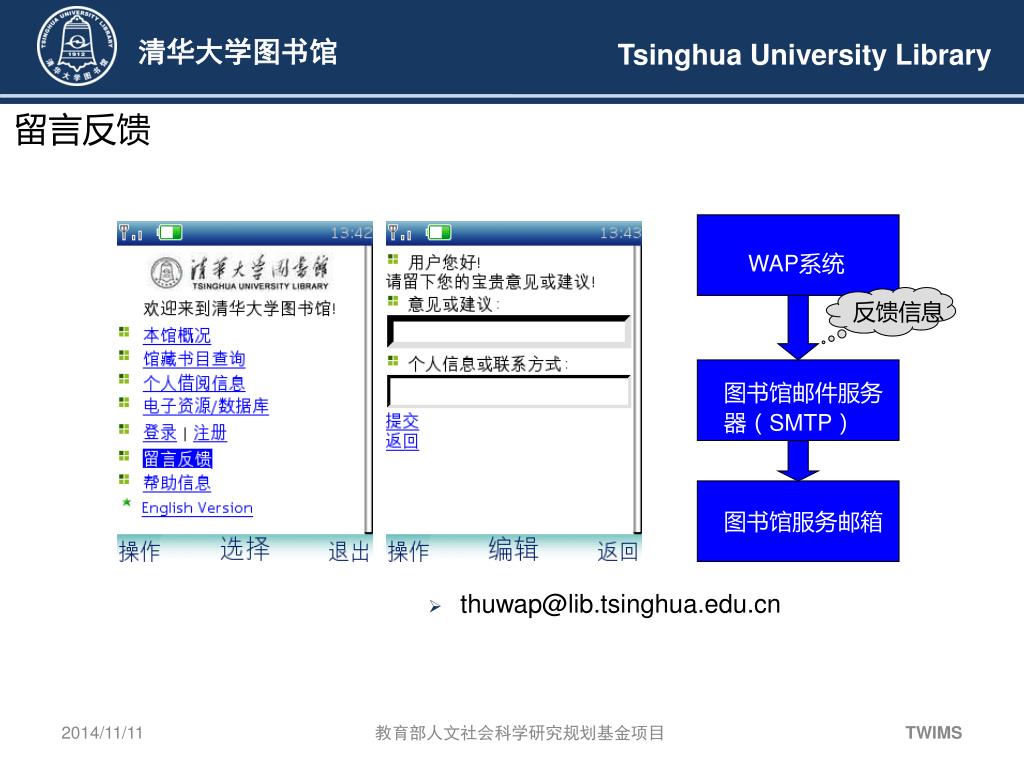Click 操作 softkey on the right phone
The width and height of the screenshot is (1024, 768).
pos(409,551)
